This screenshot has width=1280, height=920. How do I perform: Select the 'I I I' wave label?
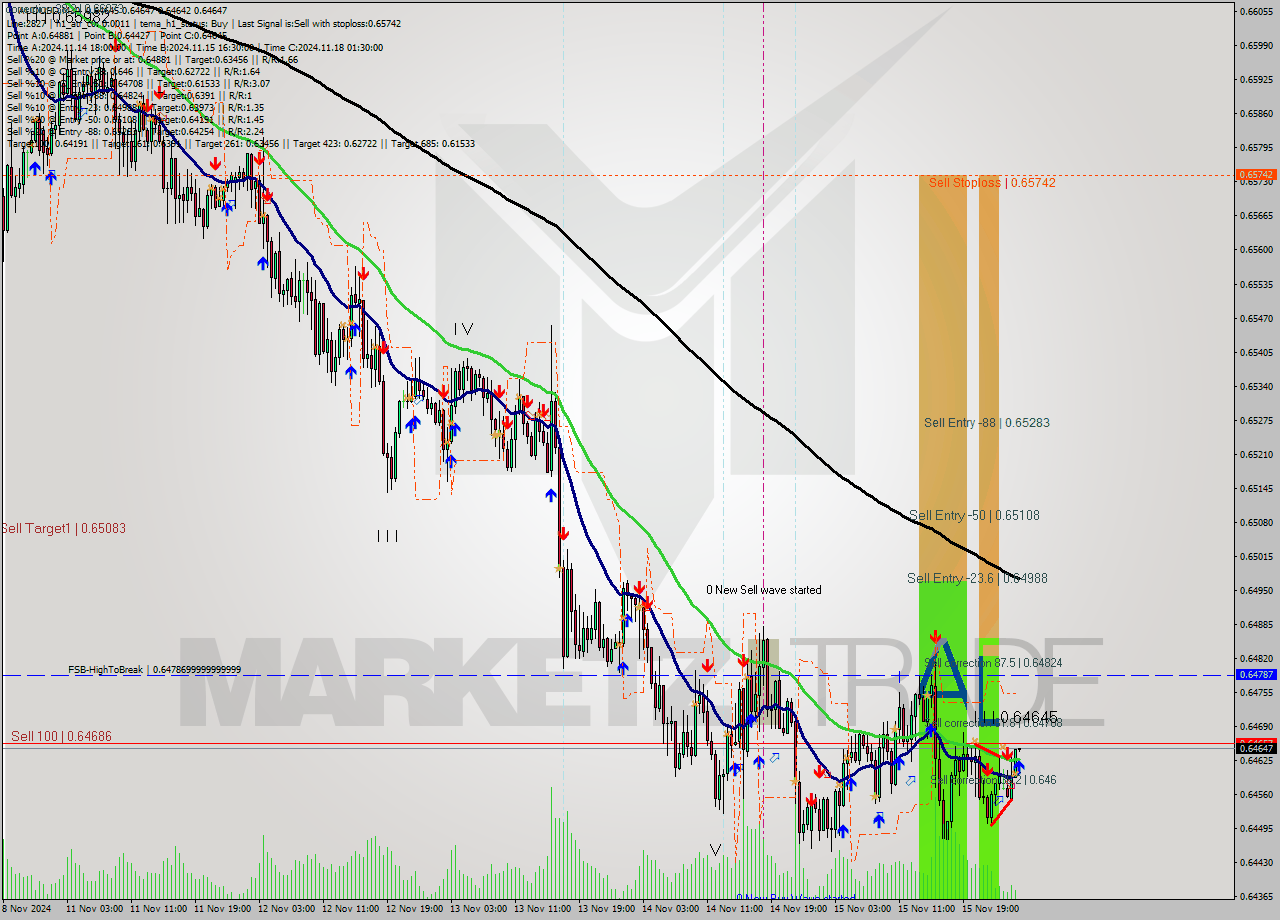coord(387,536)
